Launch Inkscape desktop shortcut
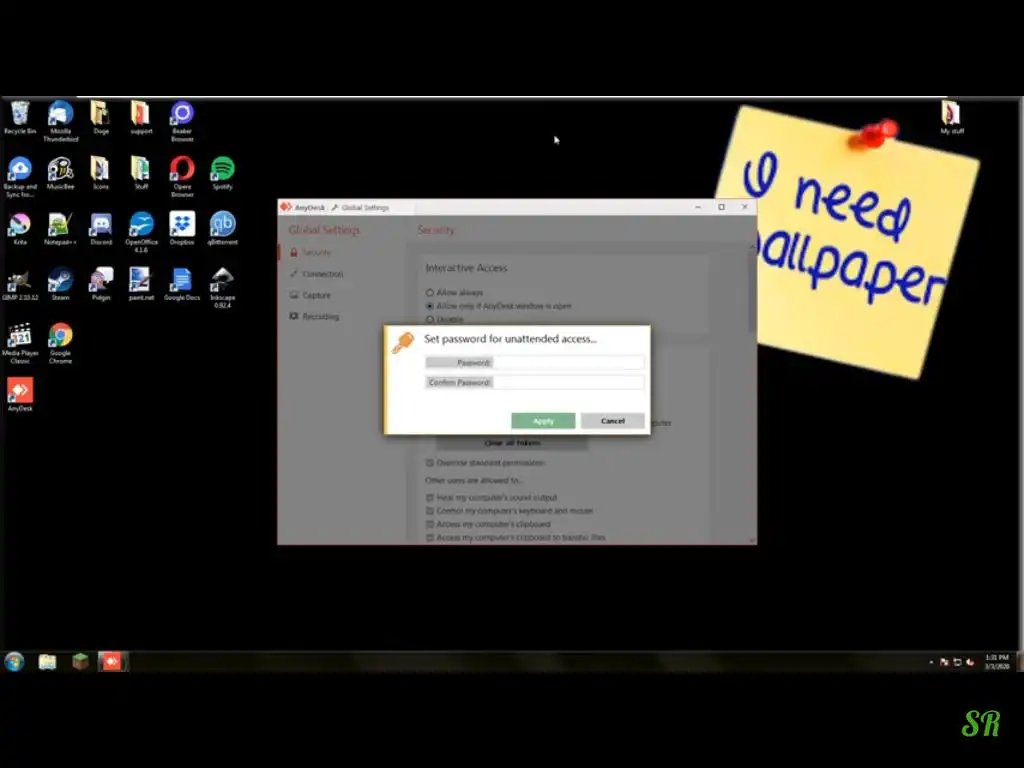The height and width of the screenshot is (768, 1024). [x=223, y=287]
